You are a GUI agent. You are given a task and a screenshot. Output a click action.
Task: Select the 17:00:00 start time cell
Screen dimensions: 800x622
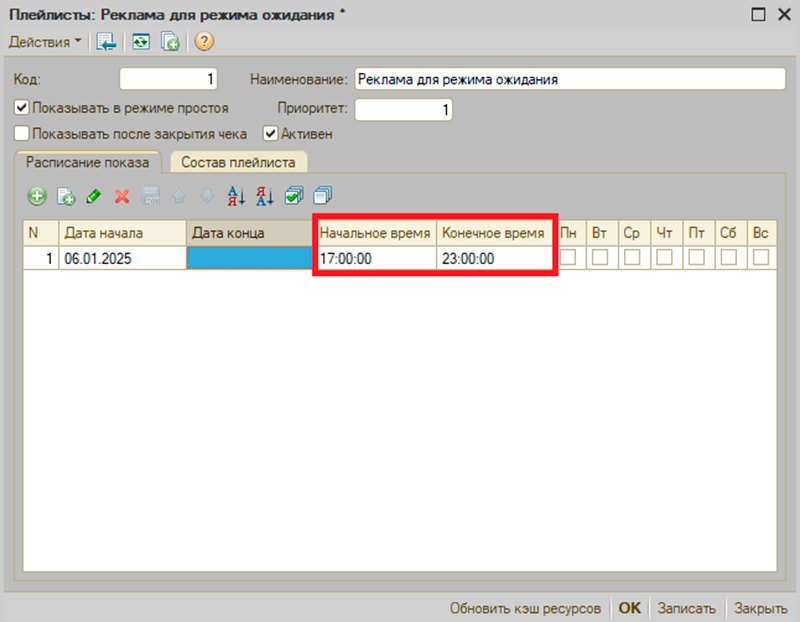pyautogui.click(x=375, y=258)
